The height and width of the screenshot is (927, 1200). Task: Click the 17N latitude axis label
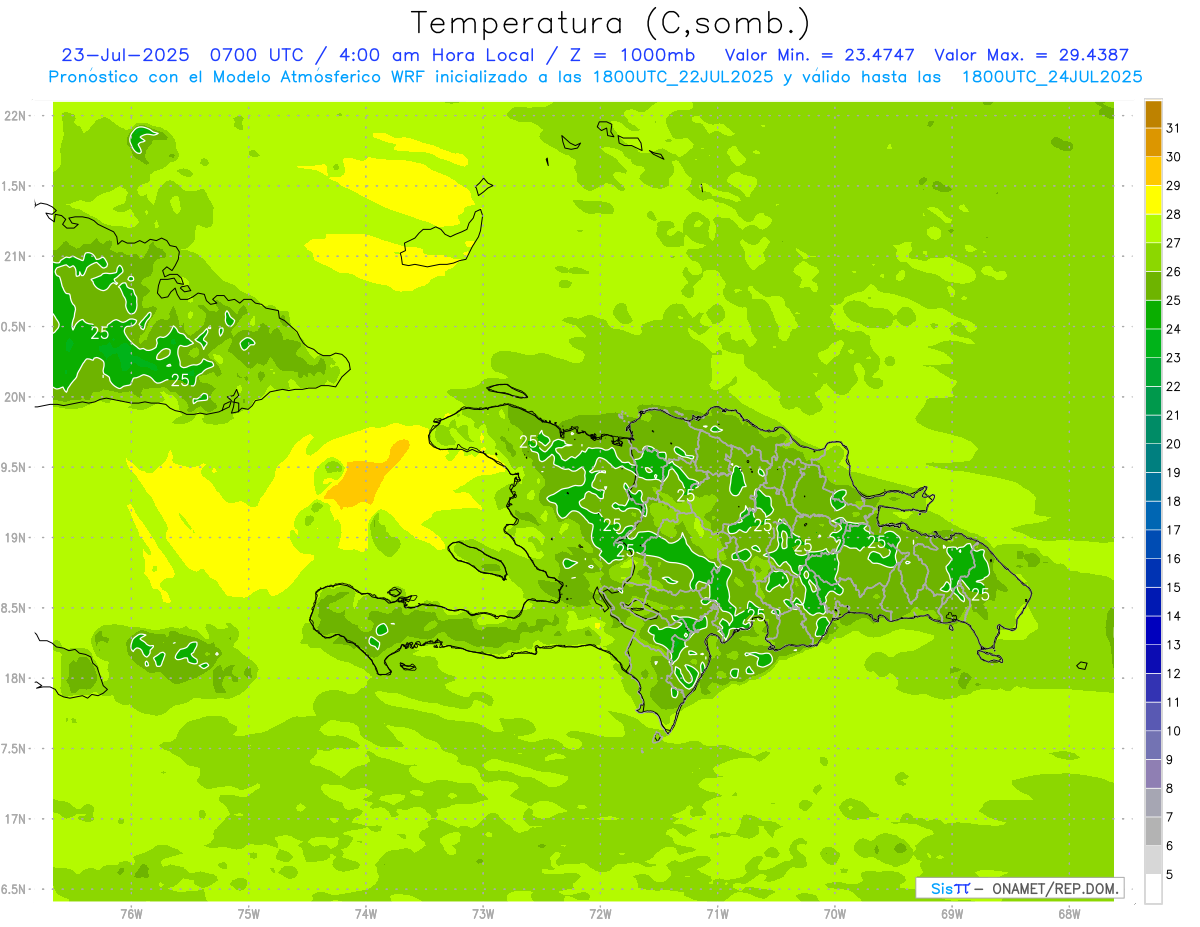[x=15, y=819]
